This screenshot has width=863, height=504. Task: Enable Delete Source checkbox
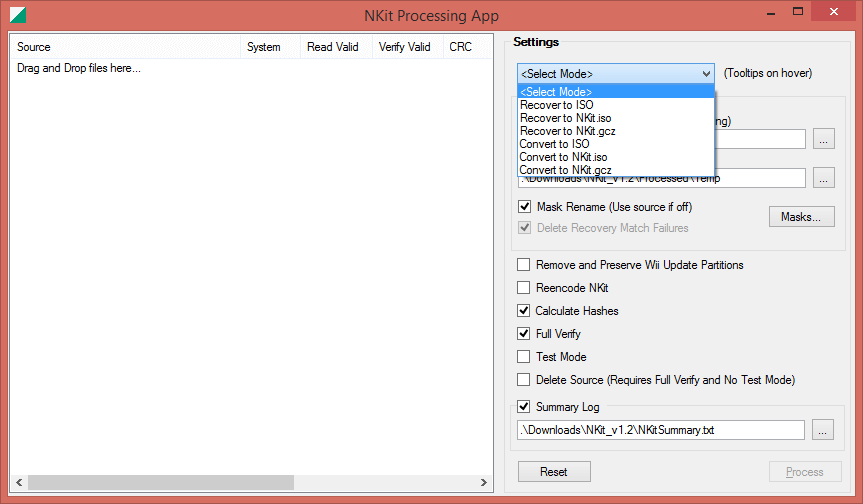click(x=523, y=380)
